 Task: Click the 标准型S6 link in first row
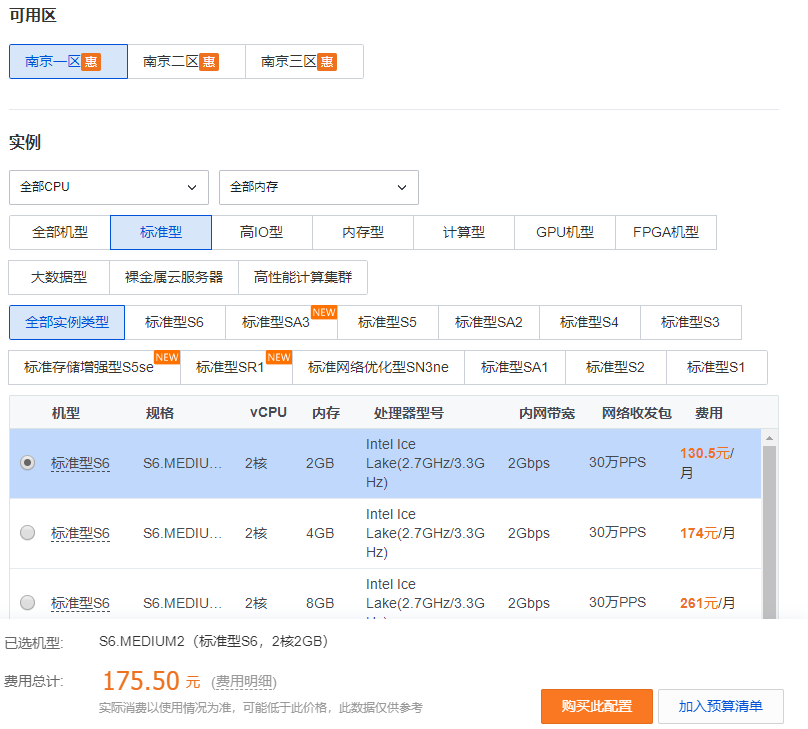(x=80, y=463)
